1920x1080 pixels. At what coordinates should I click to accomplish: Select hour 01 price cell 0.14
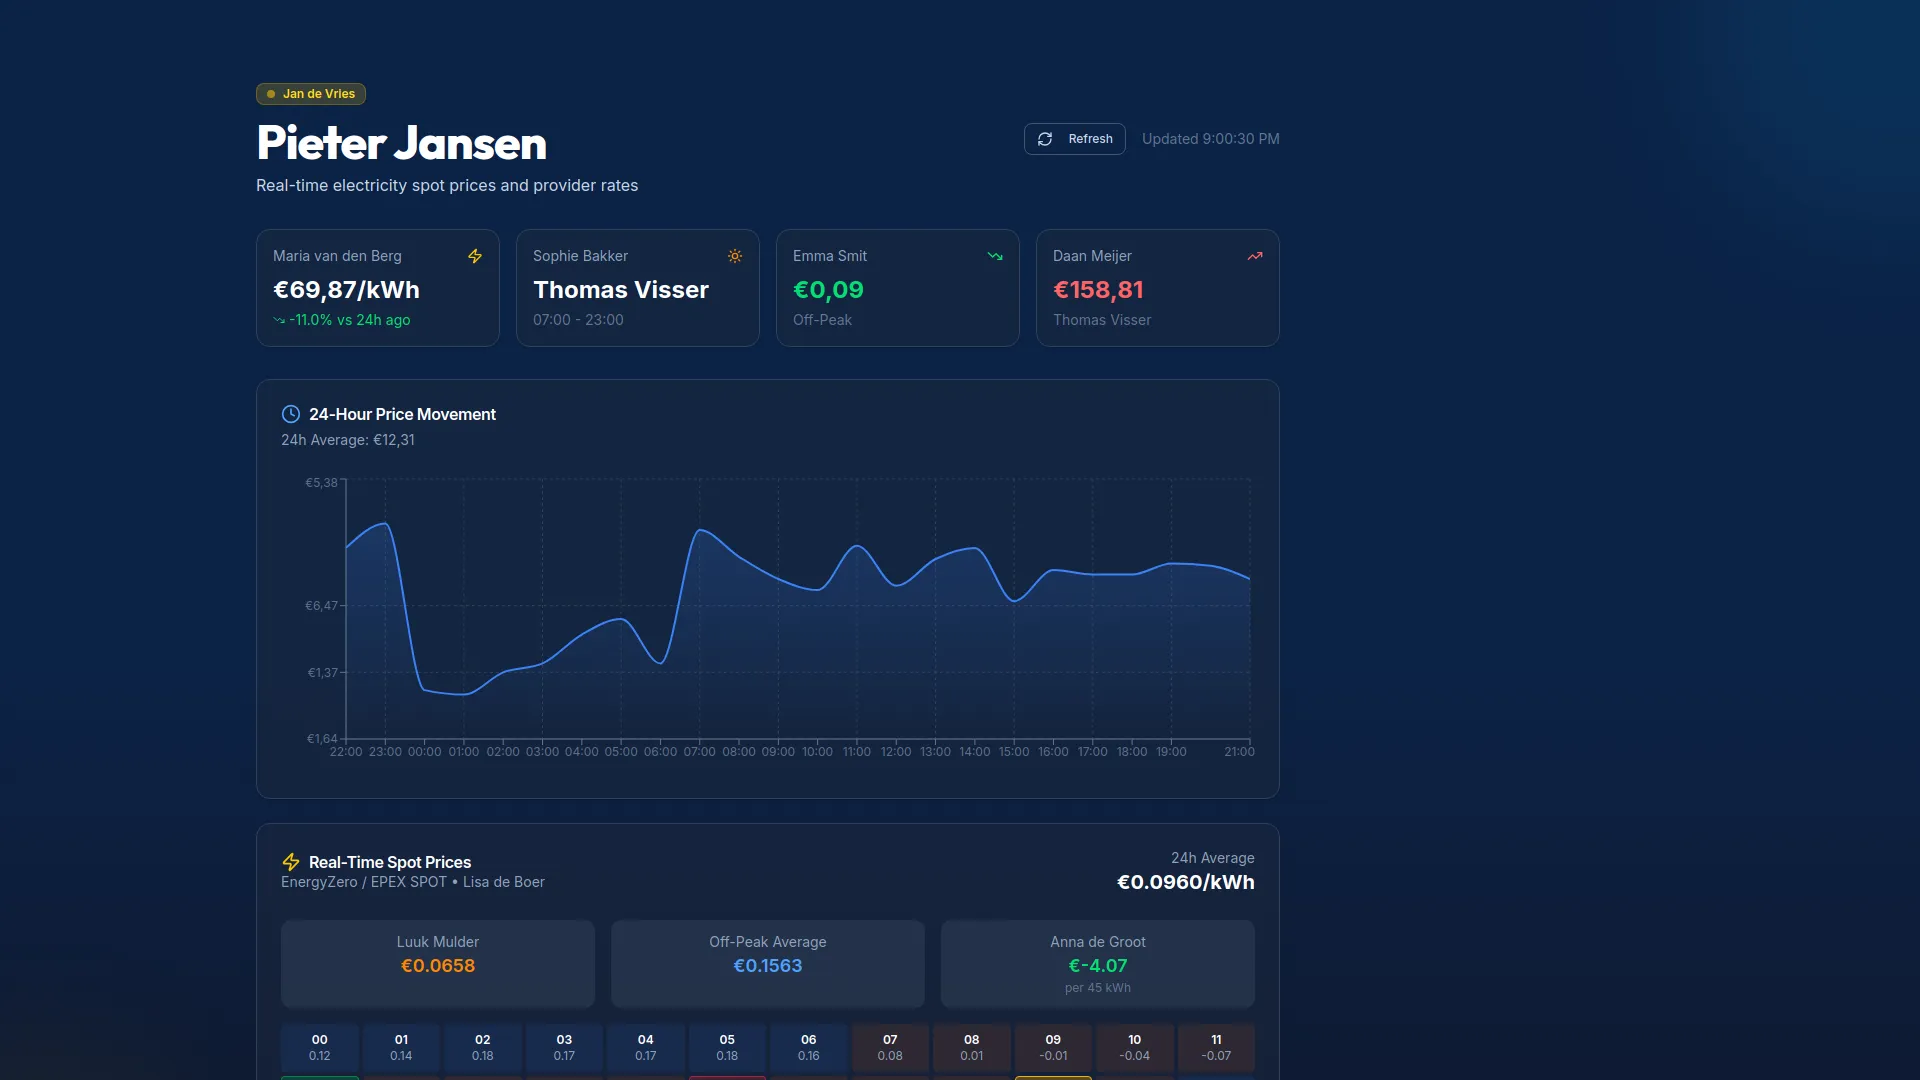[x=401, y=1047]
